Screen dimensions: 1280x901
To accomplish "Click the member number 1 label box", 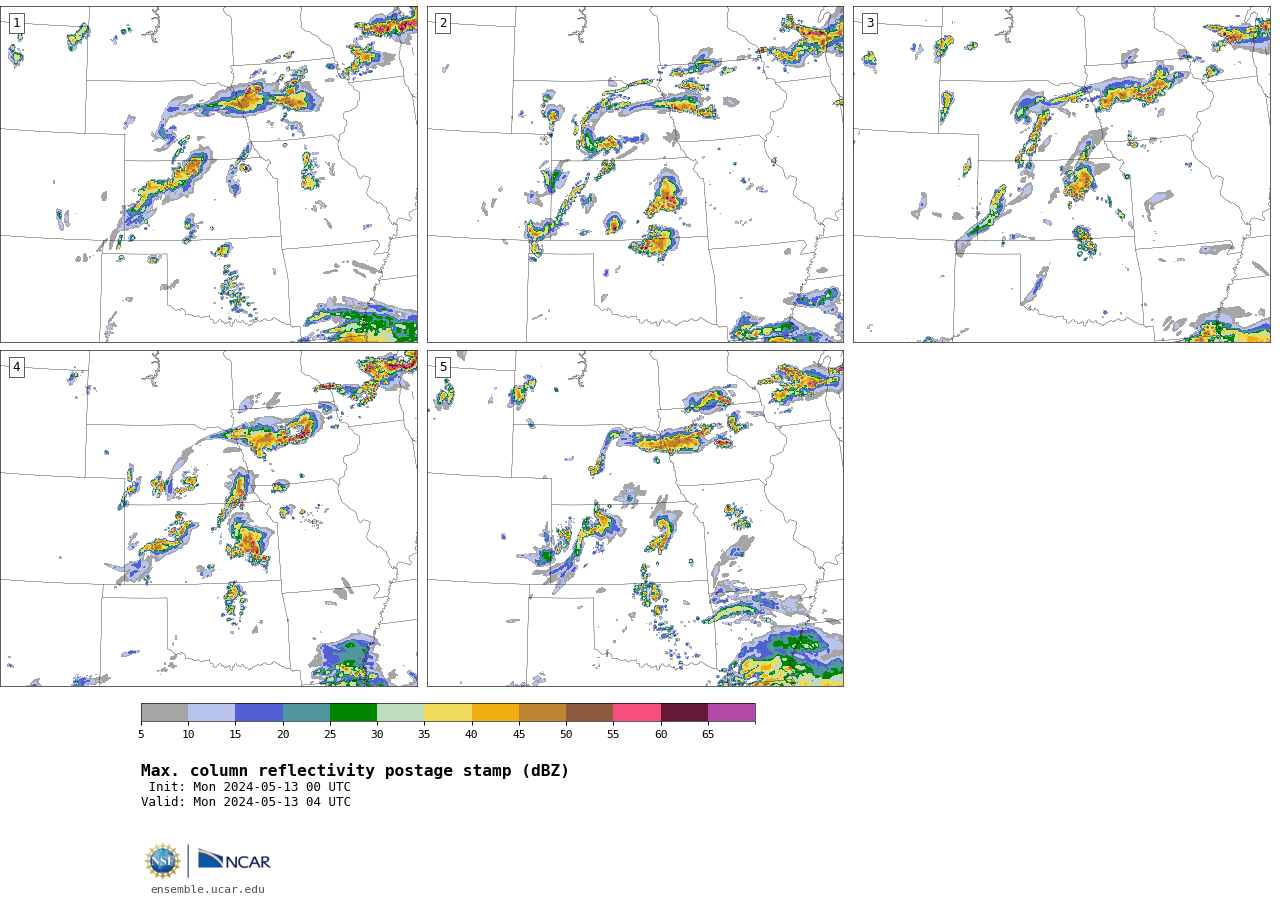I will (16, 23).
